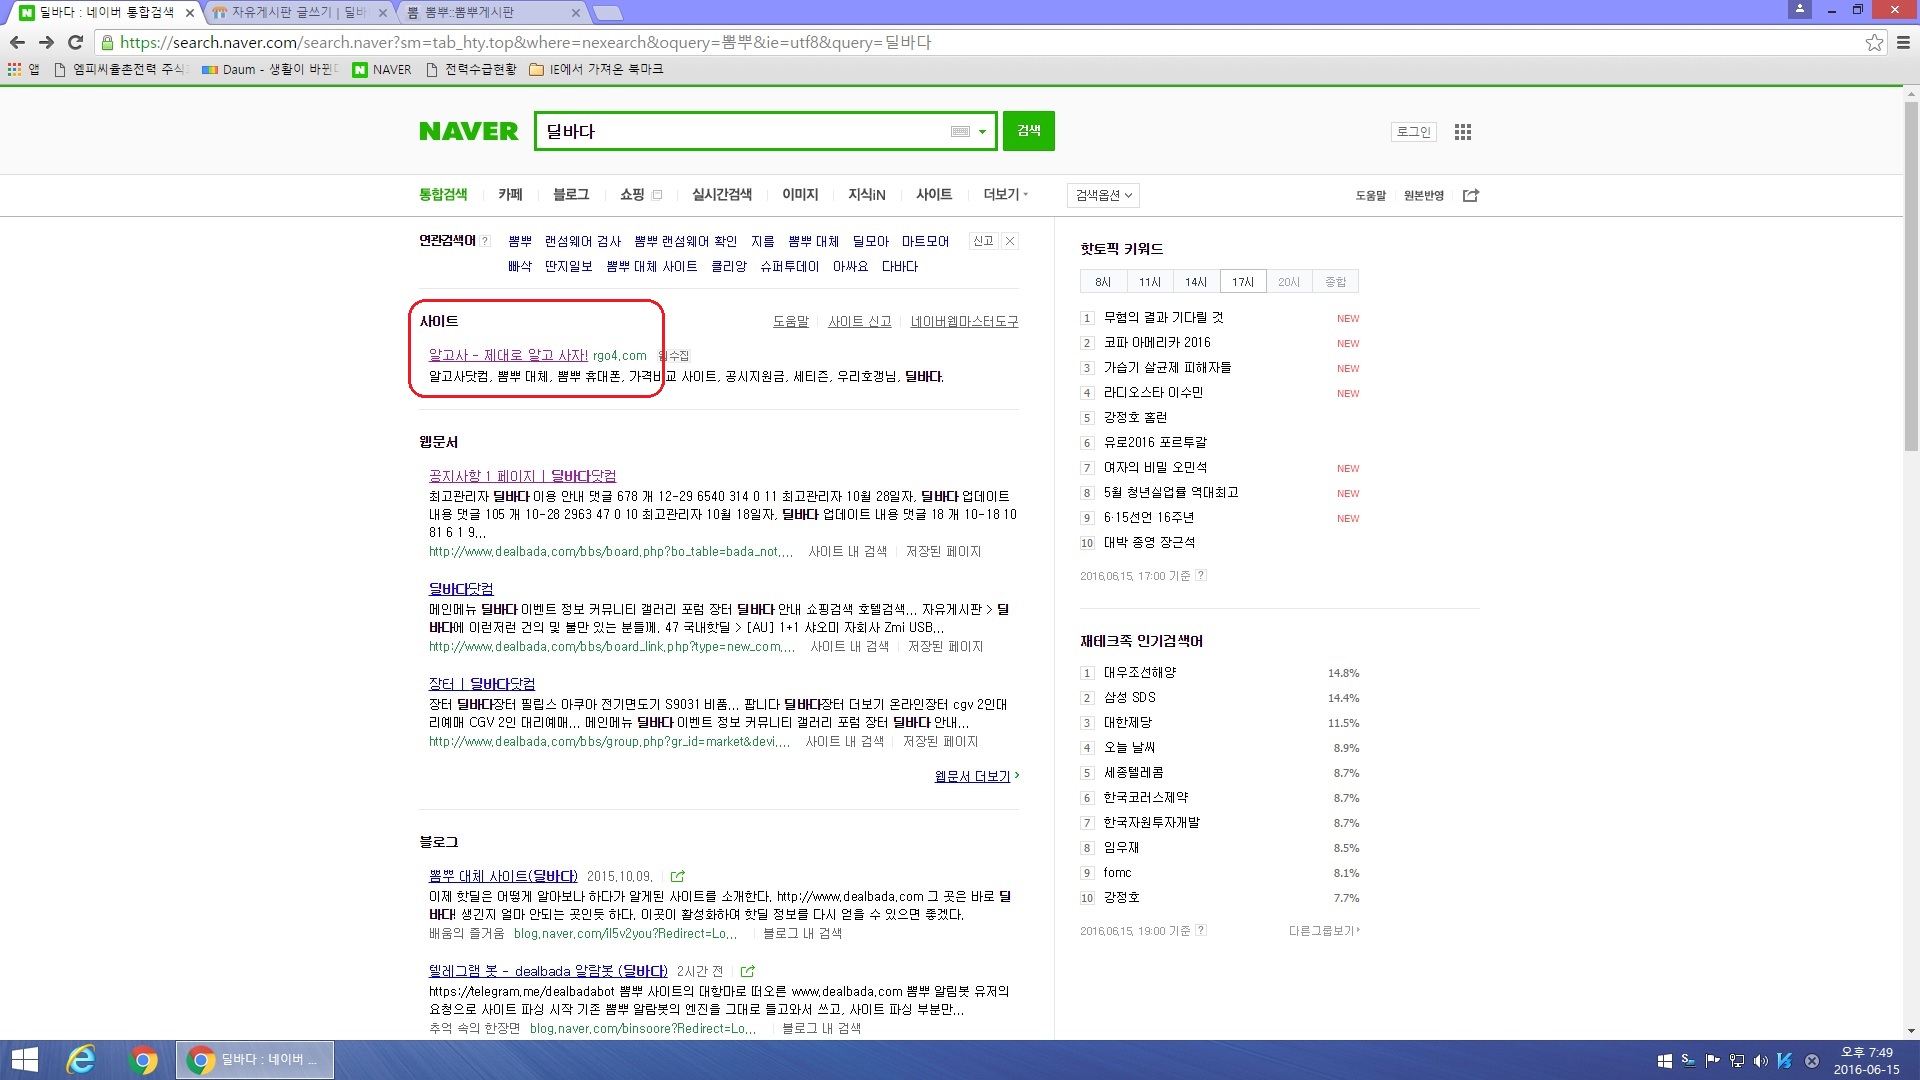Click the bookmark star in address bar
Image resolution: width=1920 pixels, height=1080 pixels.
coord(1874,42)
